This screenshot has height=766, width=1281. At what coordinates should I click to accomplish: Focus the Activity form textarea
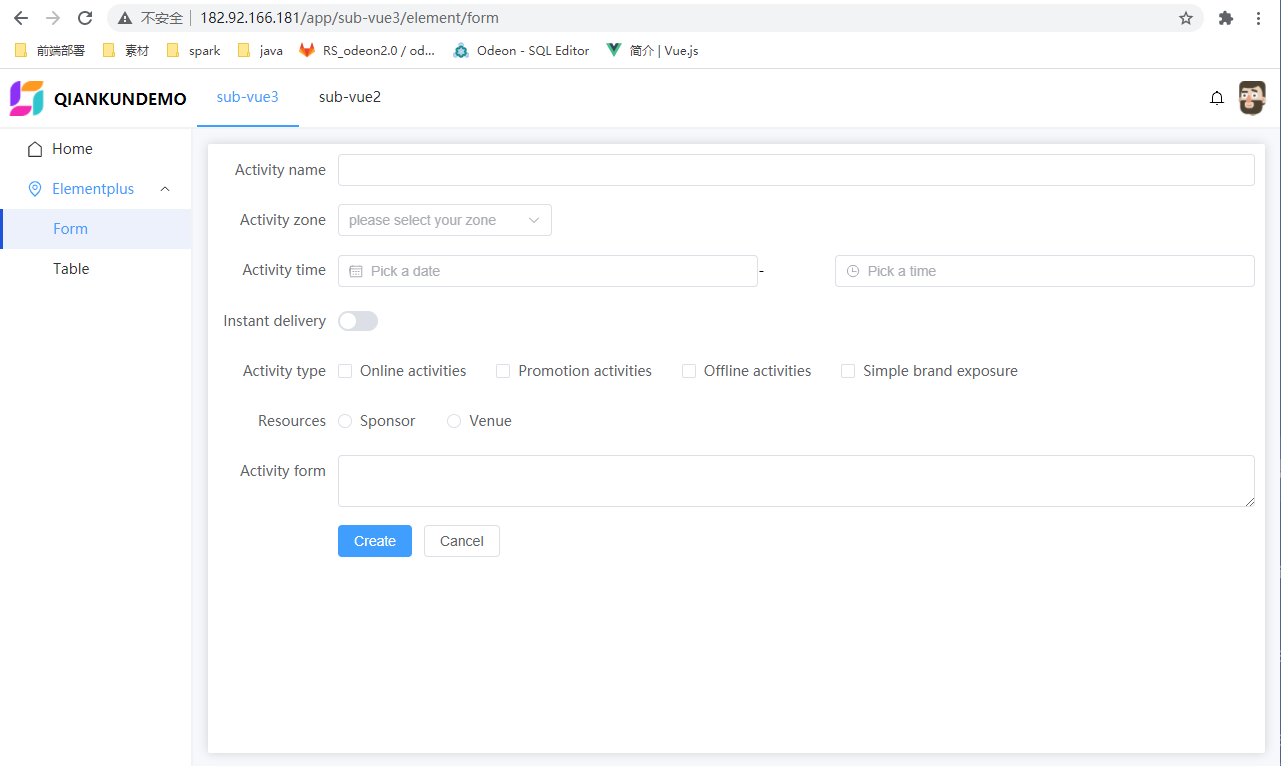pos(796,481)
